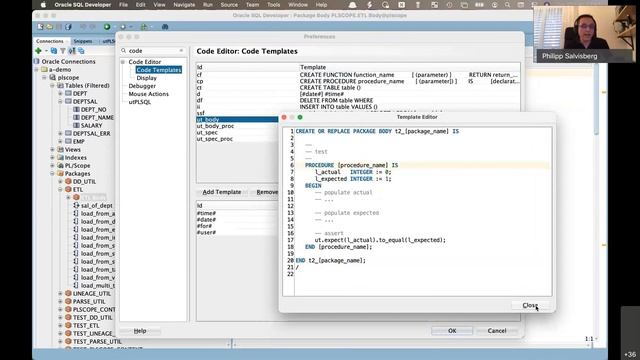Click the Views folder icon
Viewport: 640px width, 360px height.
60,150
